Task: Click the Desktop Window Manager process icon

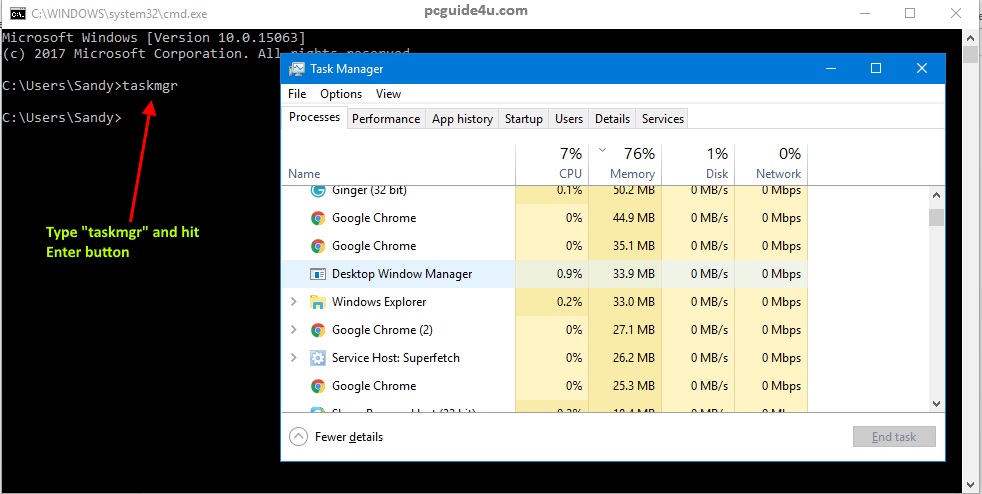Action: pyautogui.click(x=318, y=274)
